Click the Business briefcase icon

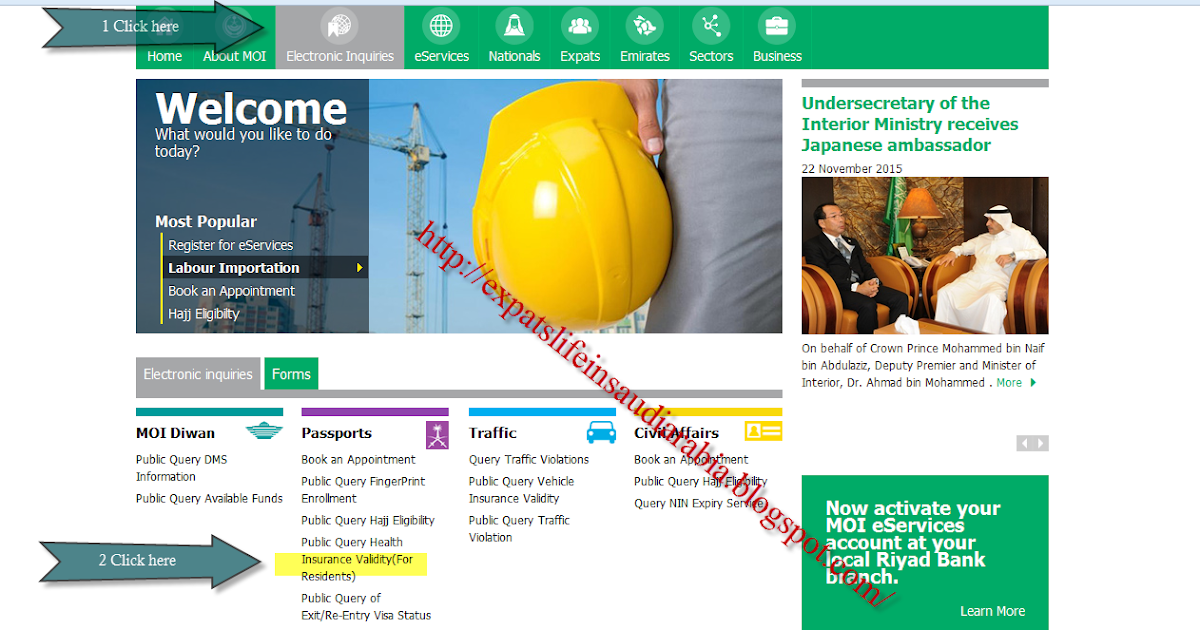point(777,27)
